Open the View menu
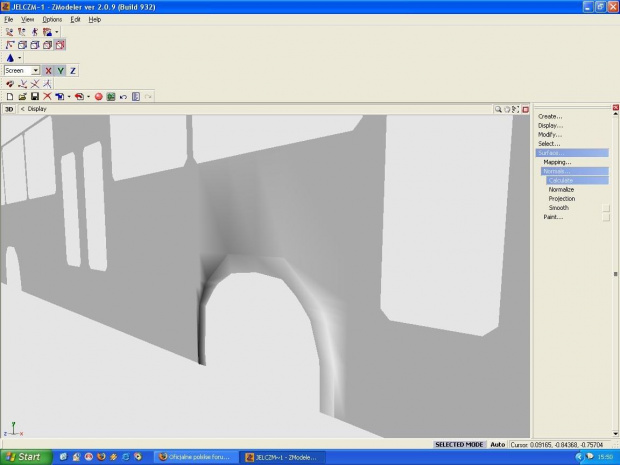This screenshot has width=620, height=465. tap(27, 19)
